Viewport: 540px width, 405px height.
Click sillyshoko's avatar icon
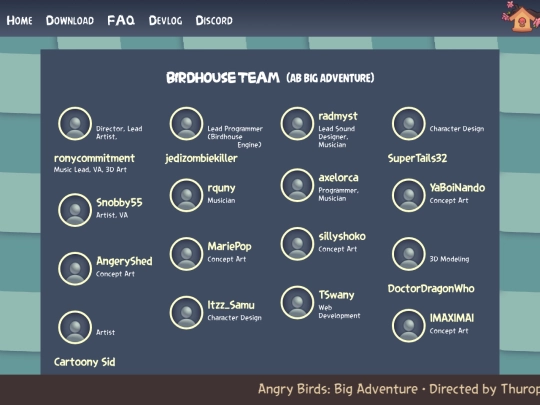(297, 244)
